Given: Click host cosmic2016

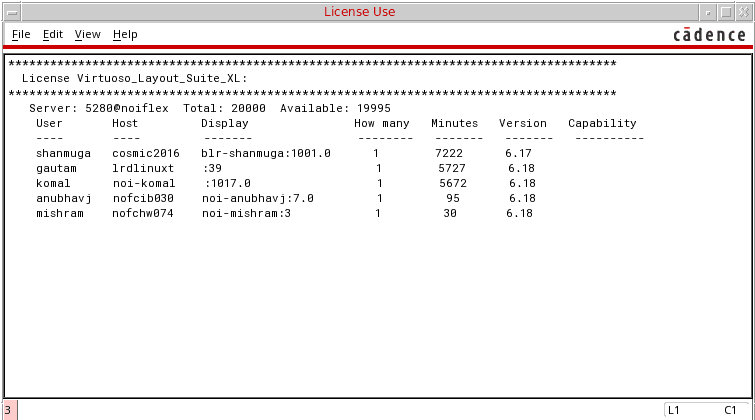Looking at the screenshot, I should click(146, 154).
